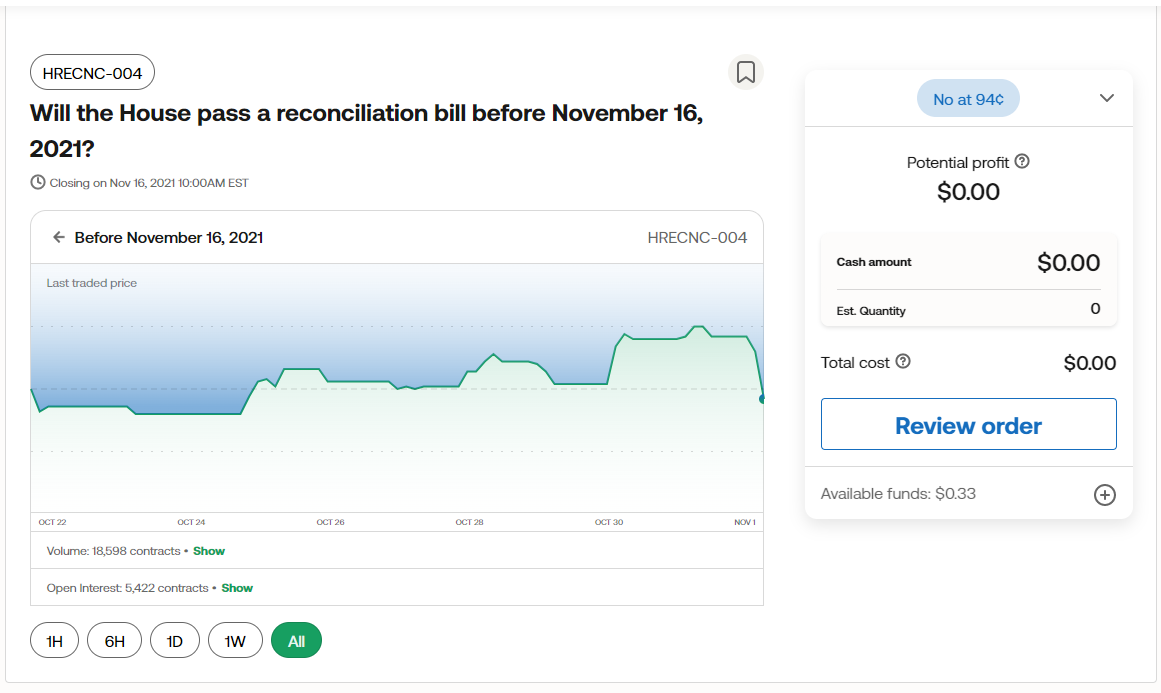Switch chart to 1W range
The width and height of the screenshot is (1161, 693).
pyautogui.click(x=235, y=641)
